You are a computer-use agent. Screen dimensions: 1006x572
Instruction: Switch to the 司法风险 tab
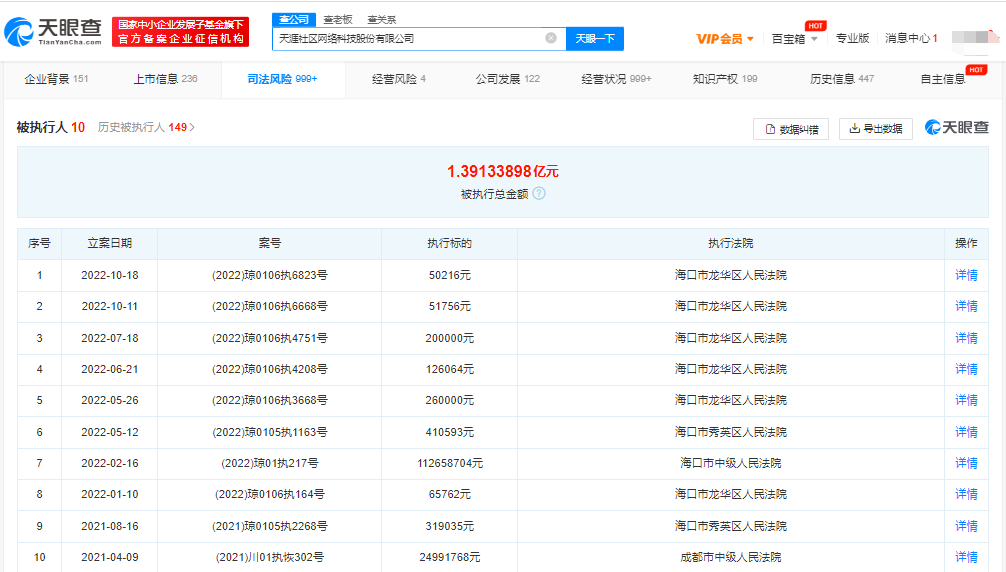coord(281,79)
